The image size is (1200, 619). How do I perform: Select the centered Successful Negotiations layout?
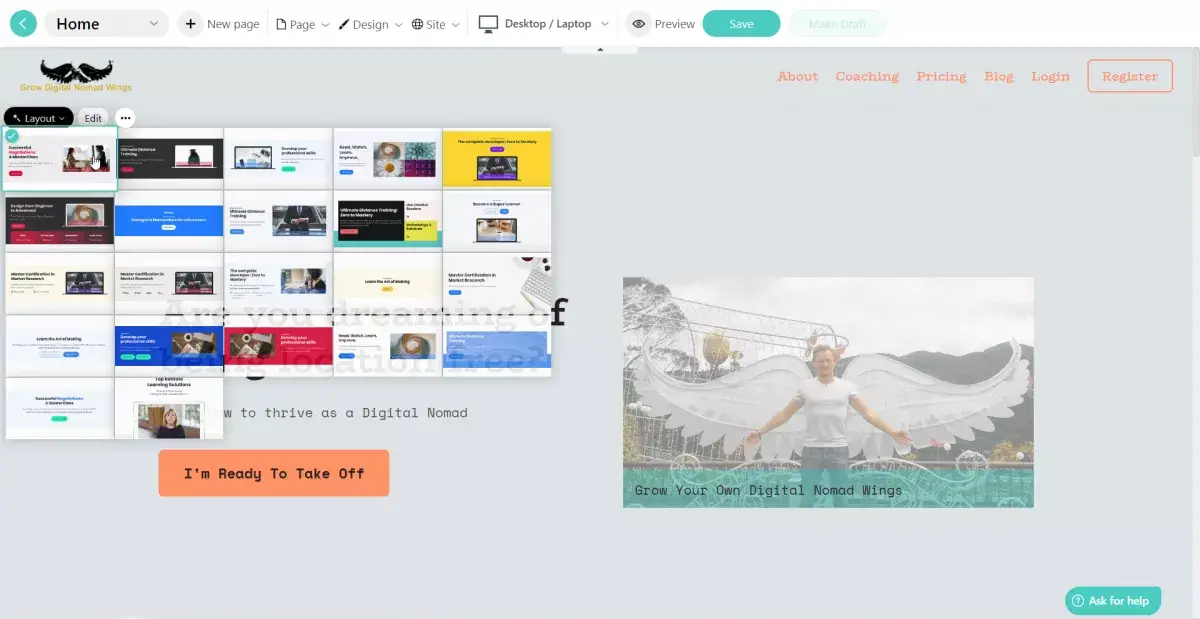point(60,408)
